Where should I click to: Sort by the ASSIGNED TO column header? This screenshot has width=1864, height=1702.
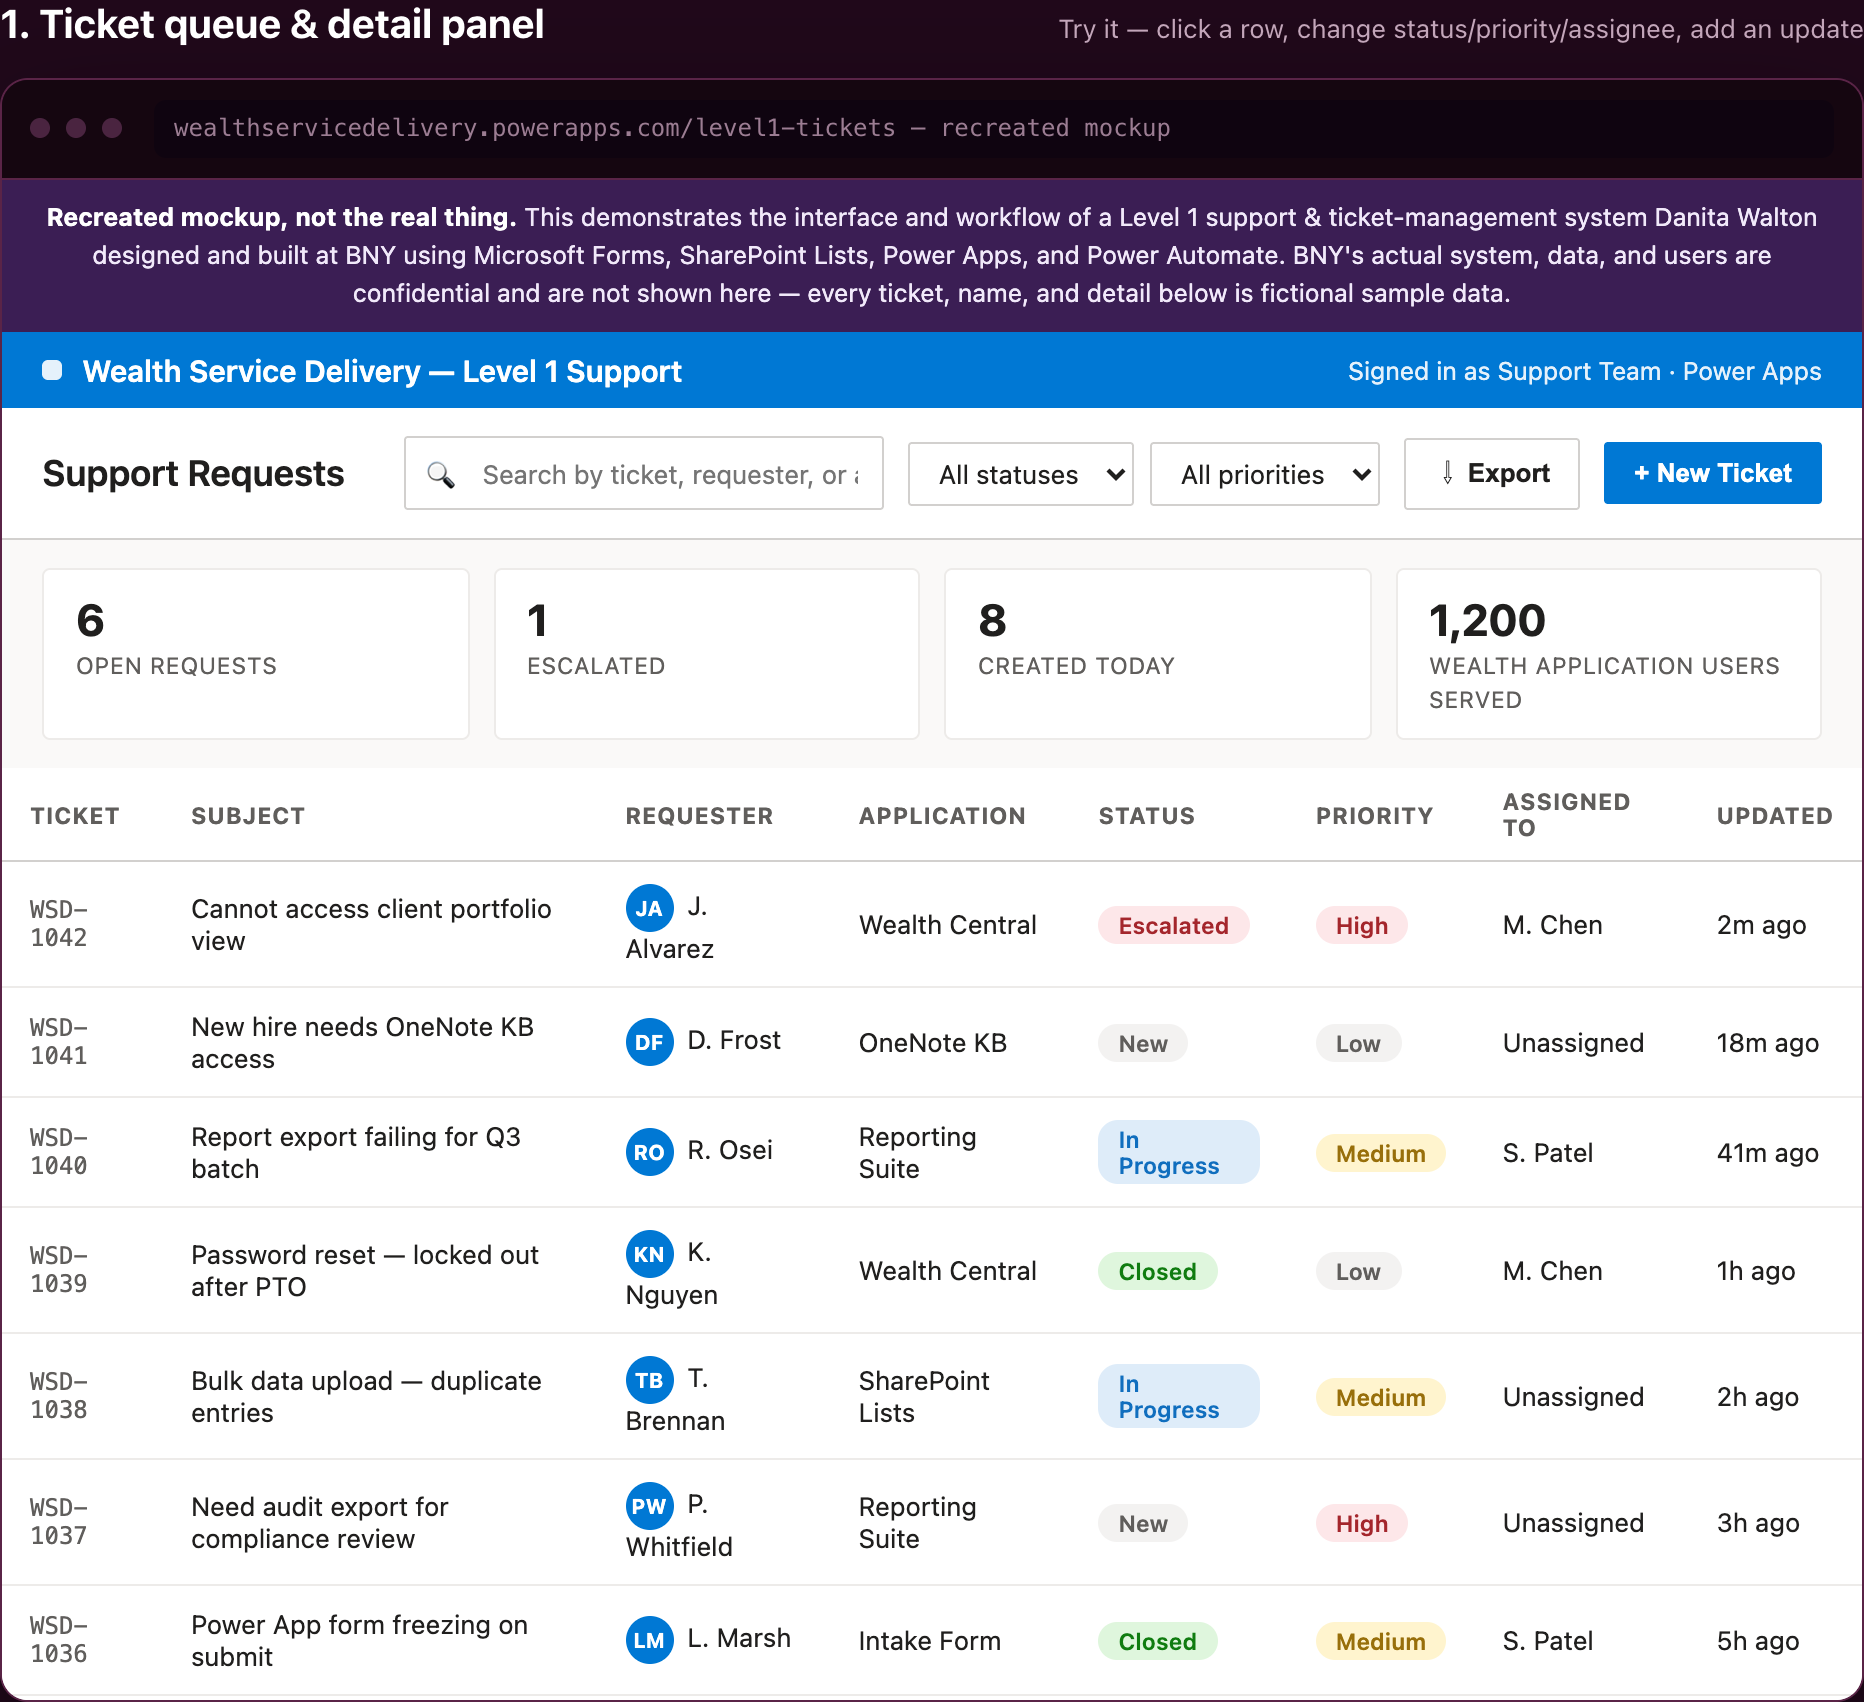(1566, 815)
